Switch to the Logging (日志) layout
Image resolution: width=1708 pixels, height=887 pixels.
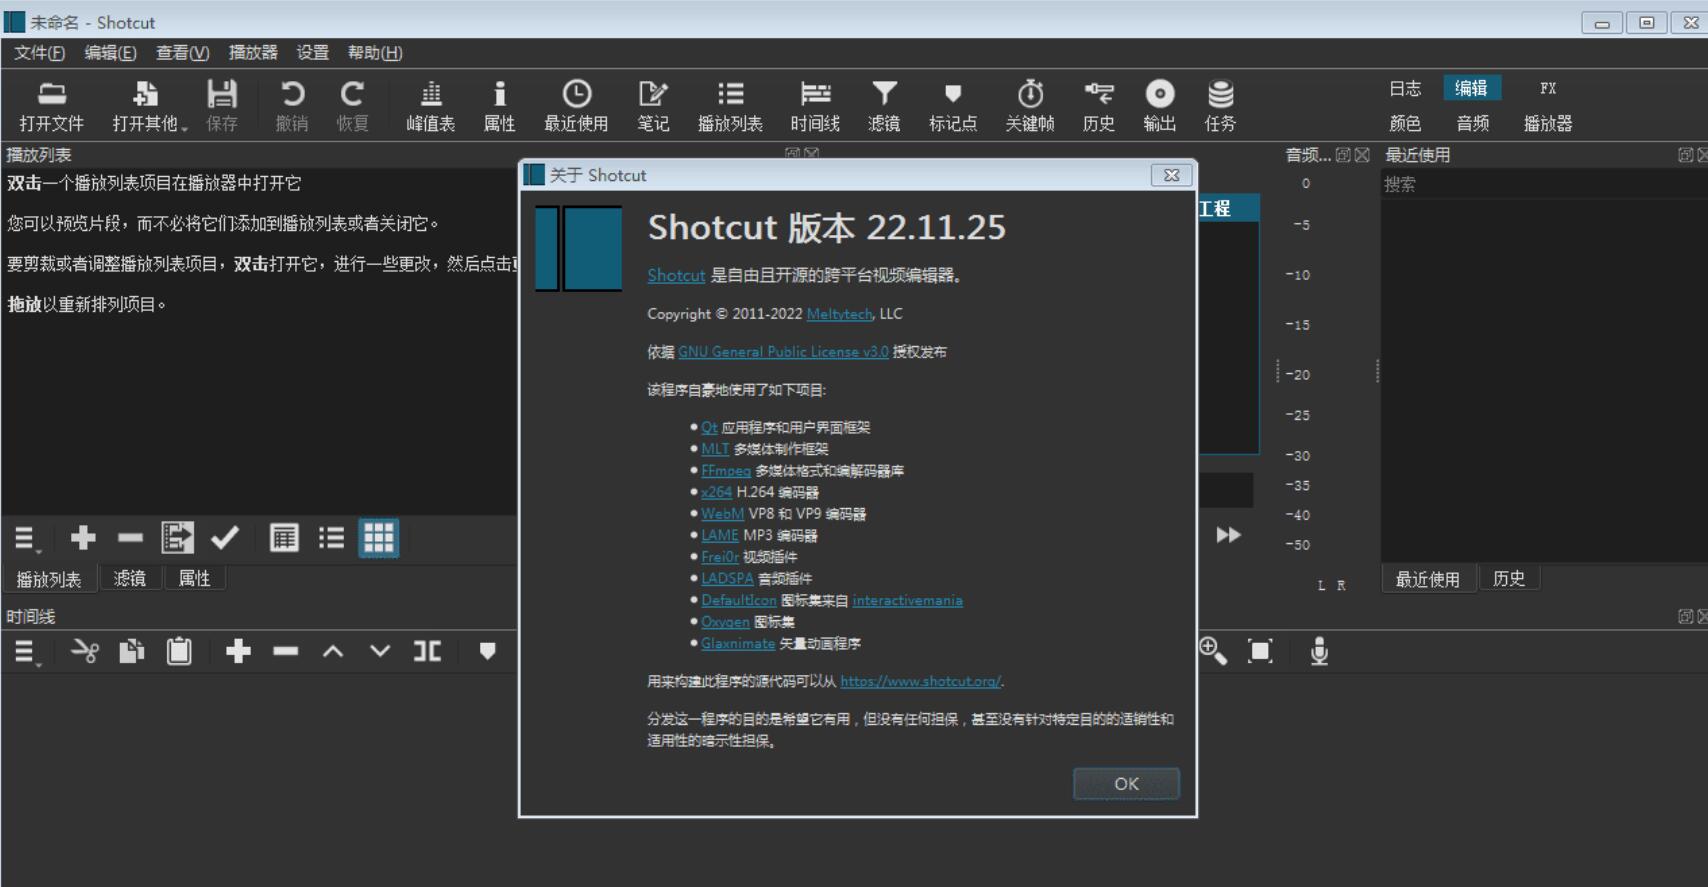(x=1405, y=88)
